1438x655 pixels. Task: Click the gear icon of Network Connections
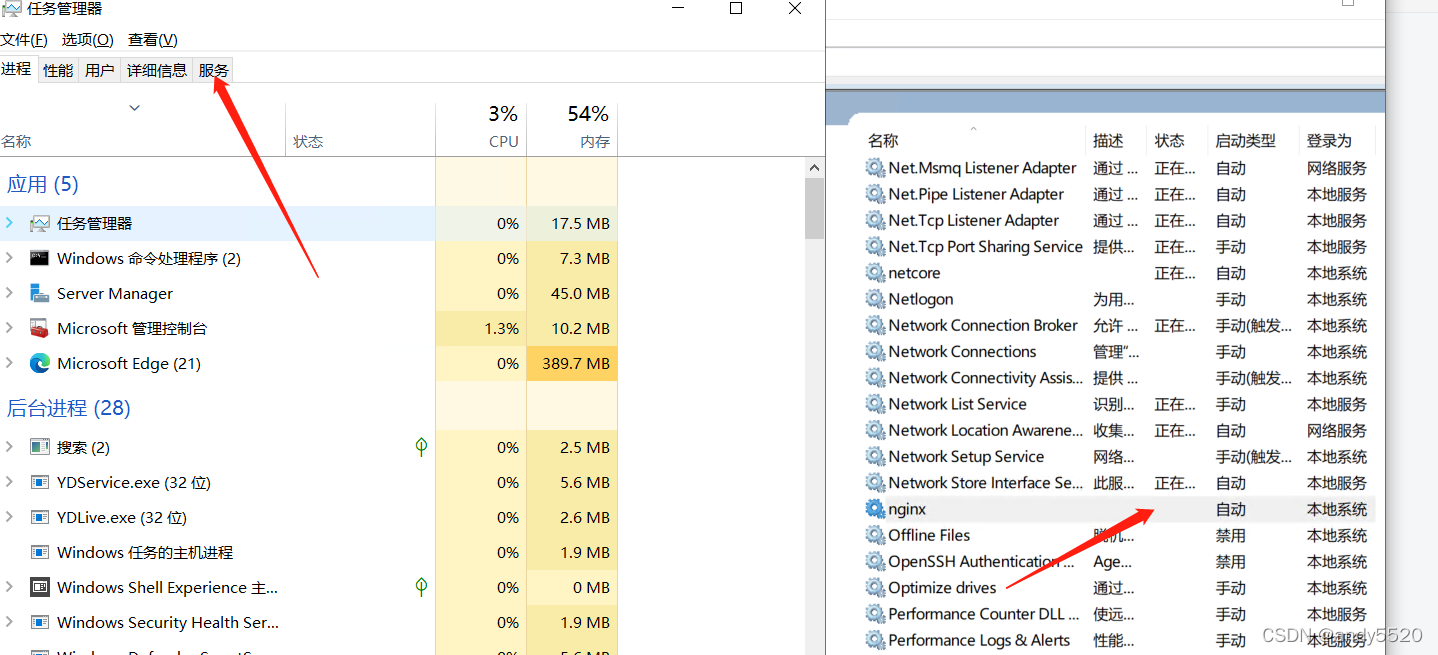pyautogui.click(x=875, y=351)
